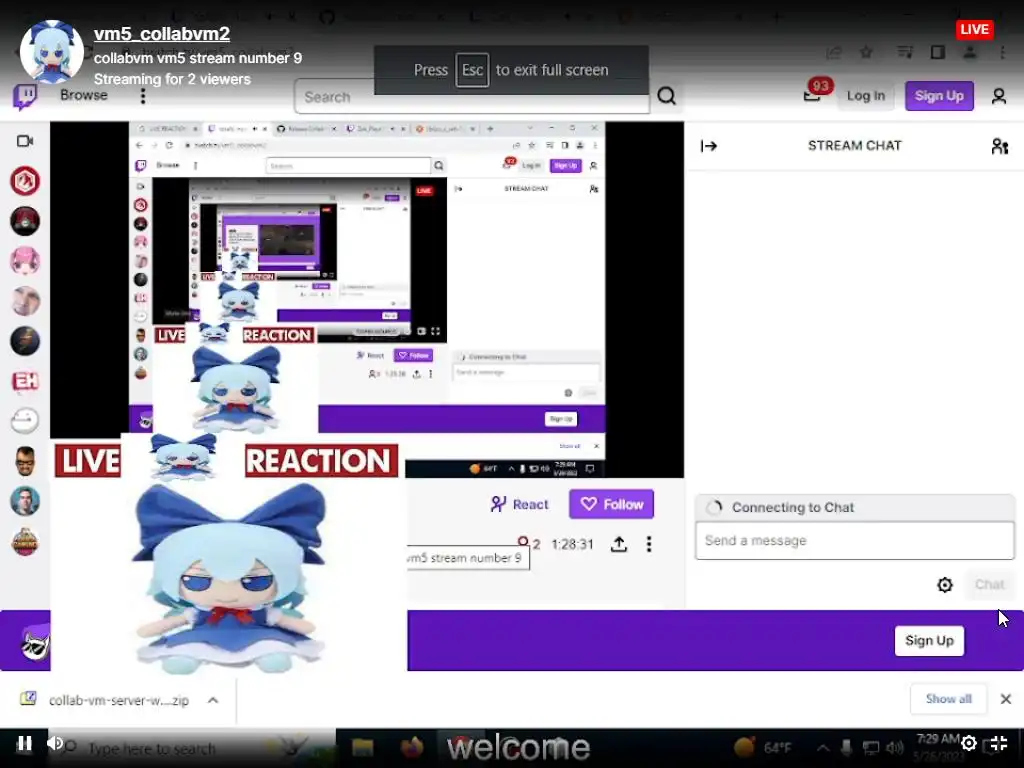Viewport: 1024px width, 768px height.
Task: Click the red LIVE badge at top right
Action: [x=974, y=29]
